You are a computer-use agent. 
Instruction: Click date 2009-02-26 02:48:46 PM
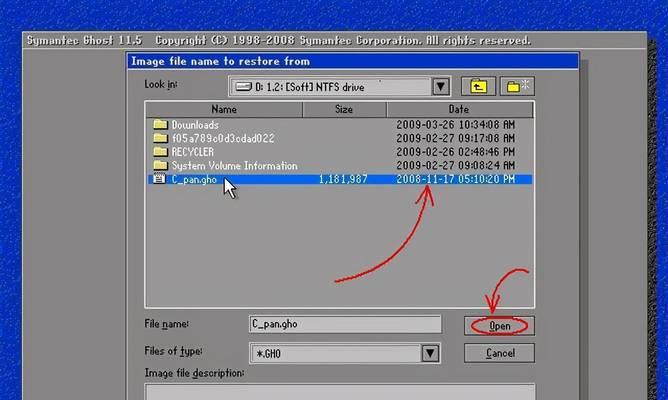point(455,152)
